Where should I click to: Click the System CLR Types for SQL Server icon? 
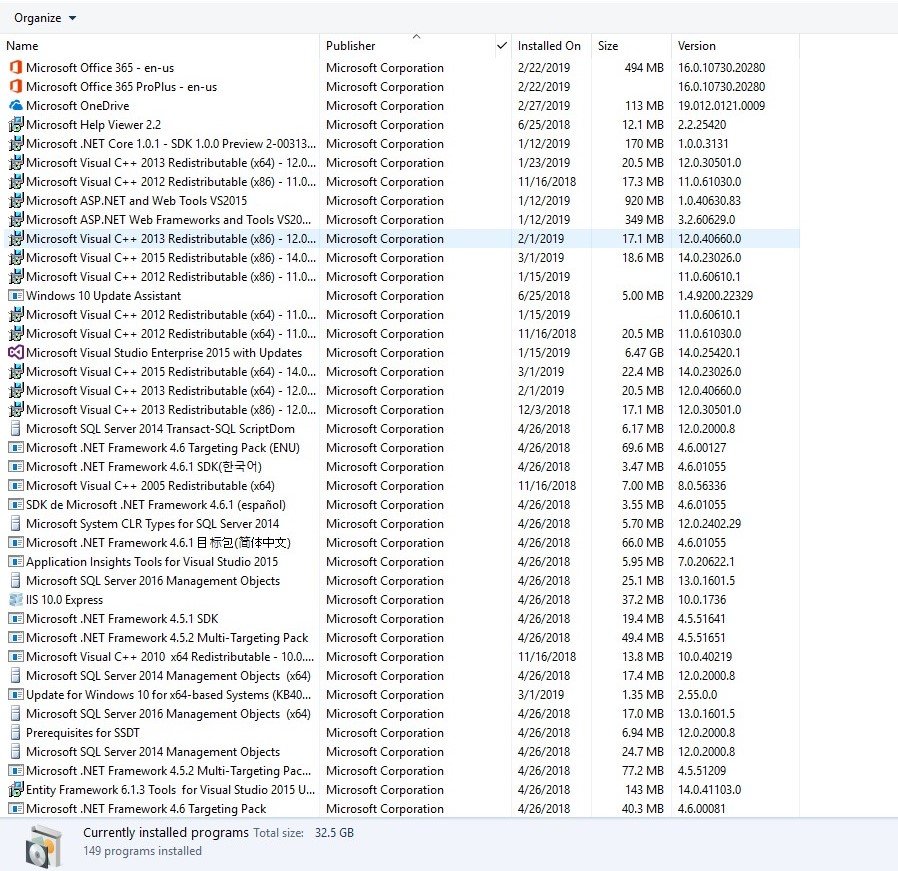16,523
